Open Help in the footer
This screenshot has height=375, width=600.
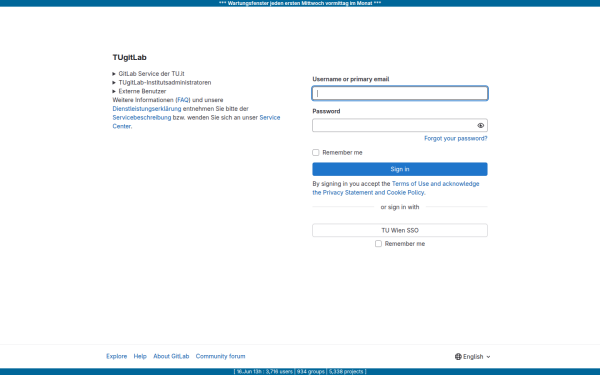point(140,356)
